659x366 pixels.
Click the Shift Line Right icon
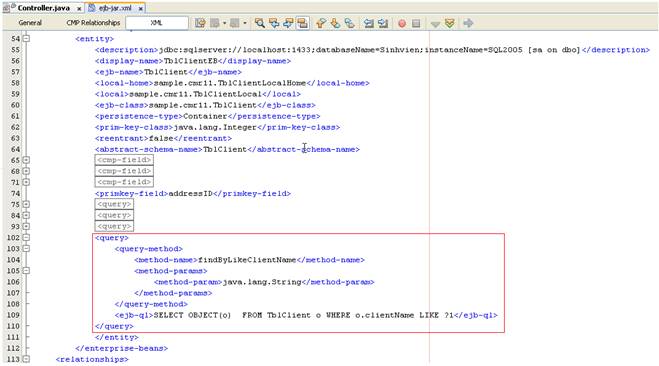coord(383,23)
